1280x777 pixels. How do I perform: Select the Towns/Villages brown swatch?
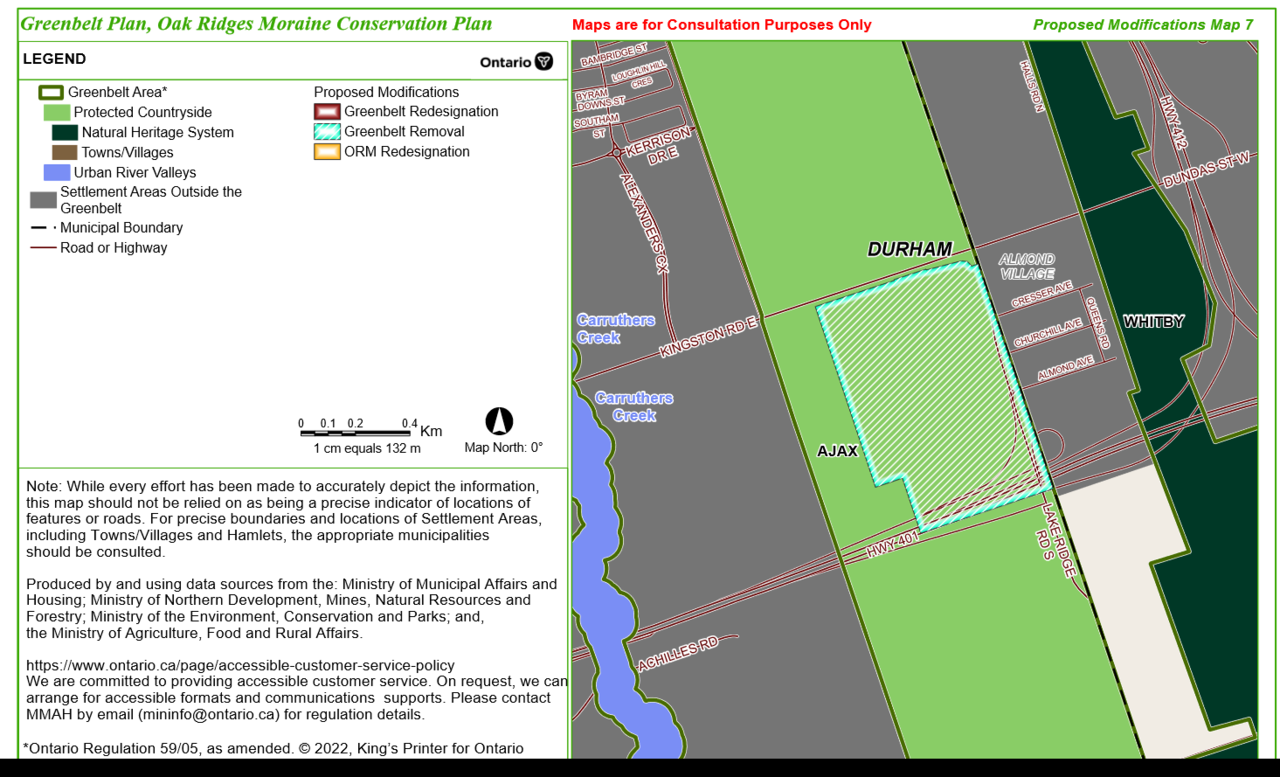pos(65,152)
